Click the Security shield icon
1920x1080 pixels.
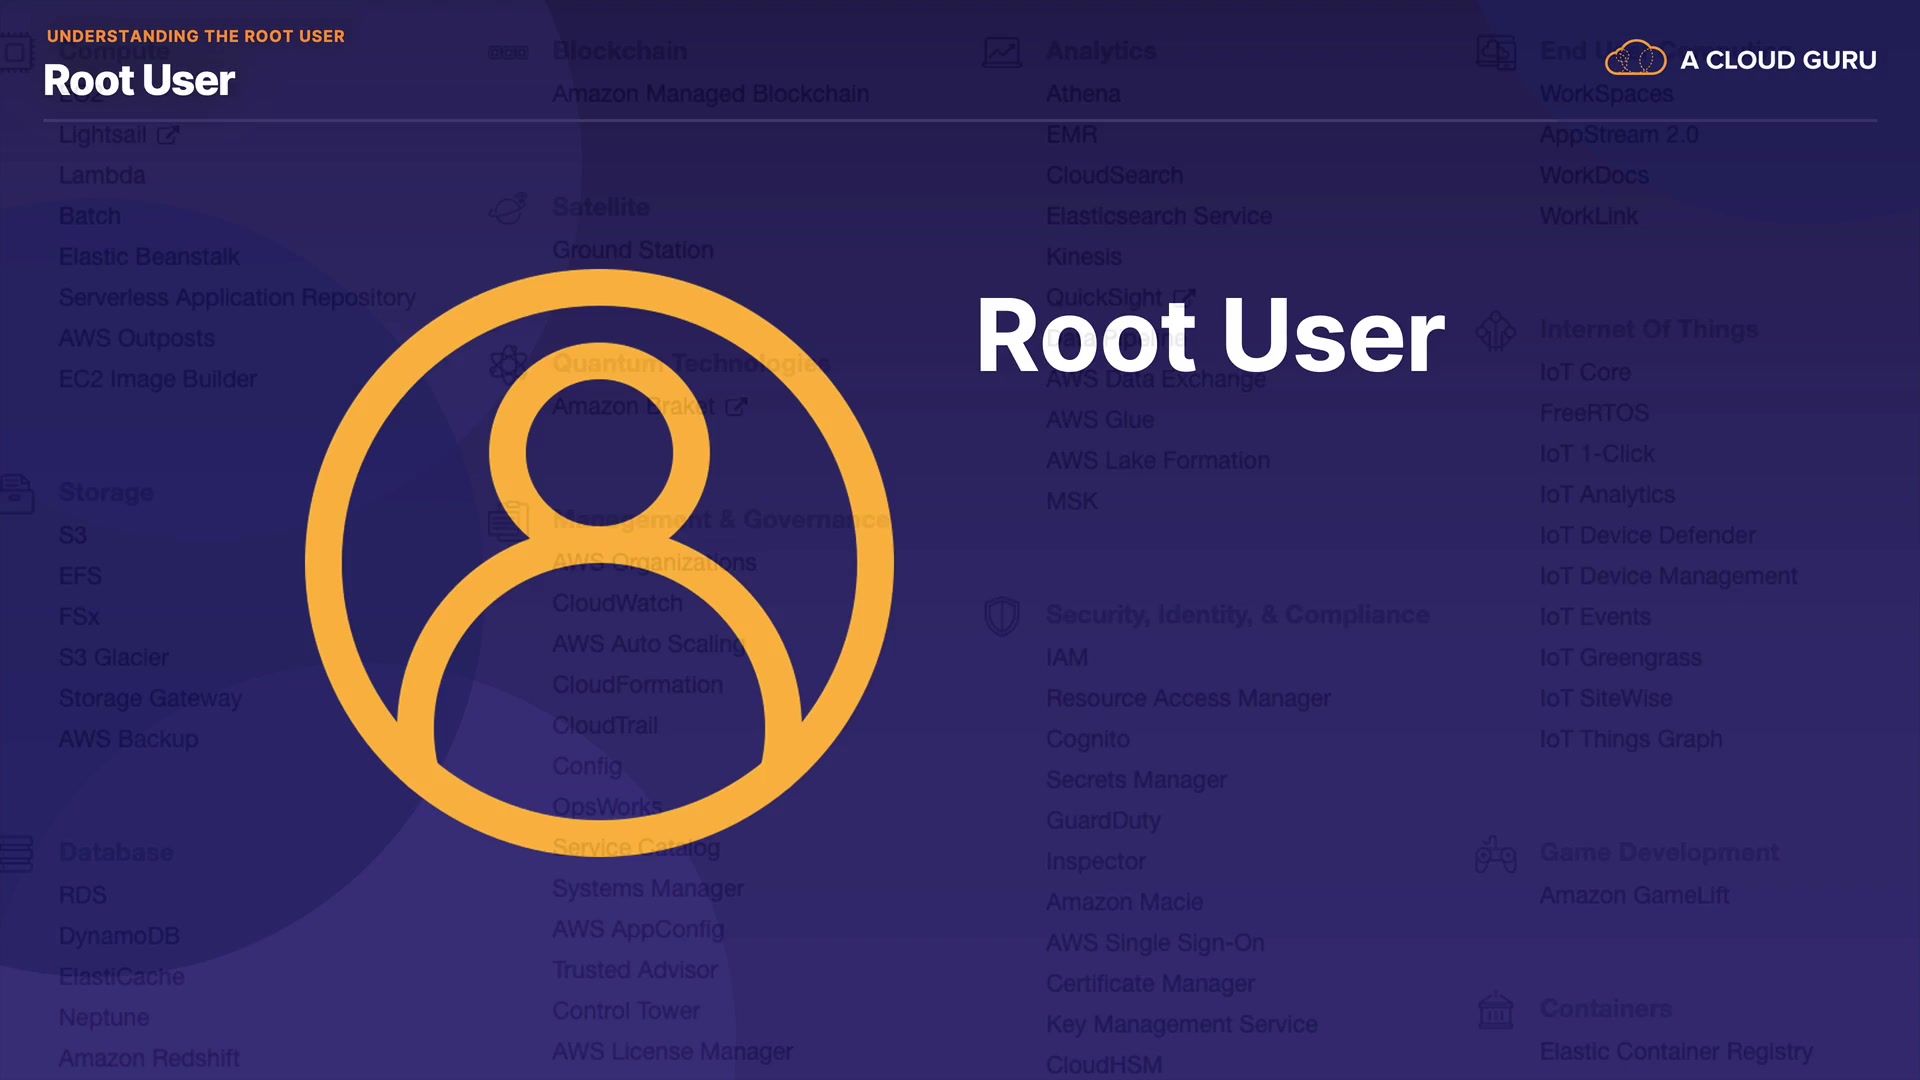[x=1001, y=616]
